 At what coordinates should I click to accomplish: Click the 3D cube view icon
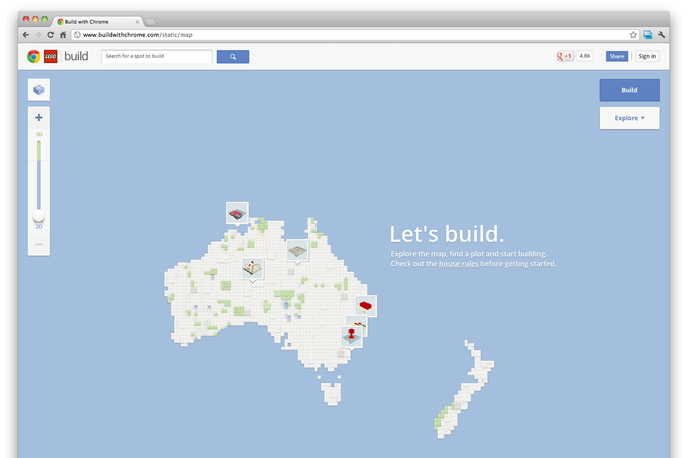[x=39, y=90]
